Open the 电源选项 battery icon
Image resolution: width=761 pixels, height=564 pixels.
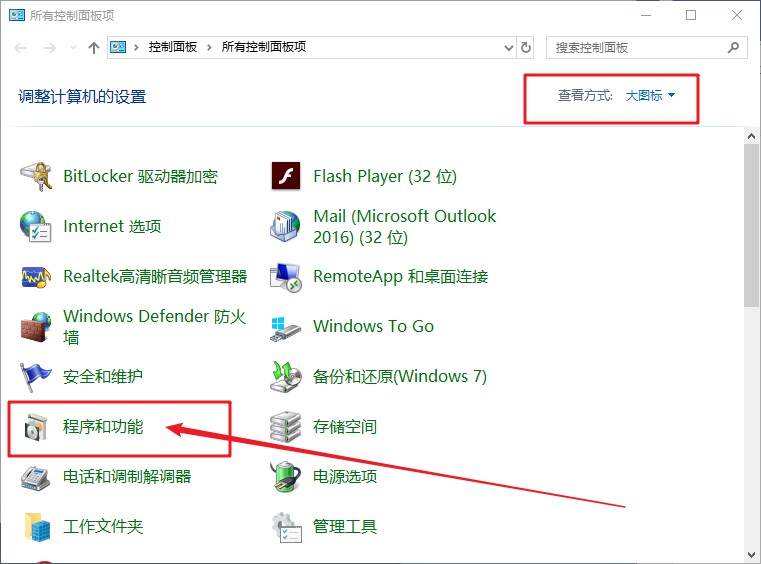[285, 477]
